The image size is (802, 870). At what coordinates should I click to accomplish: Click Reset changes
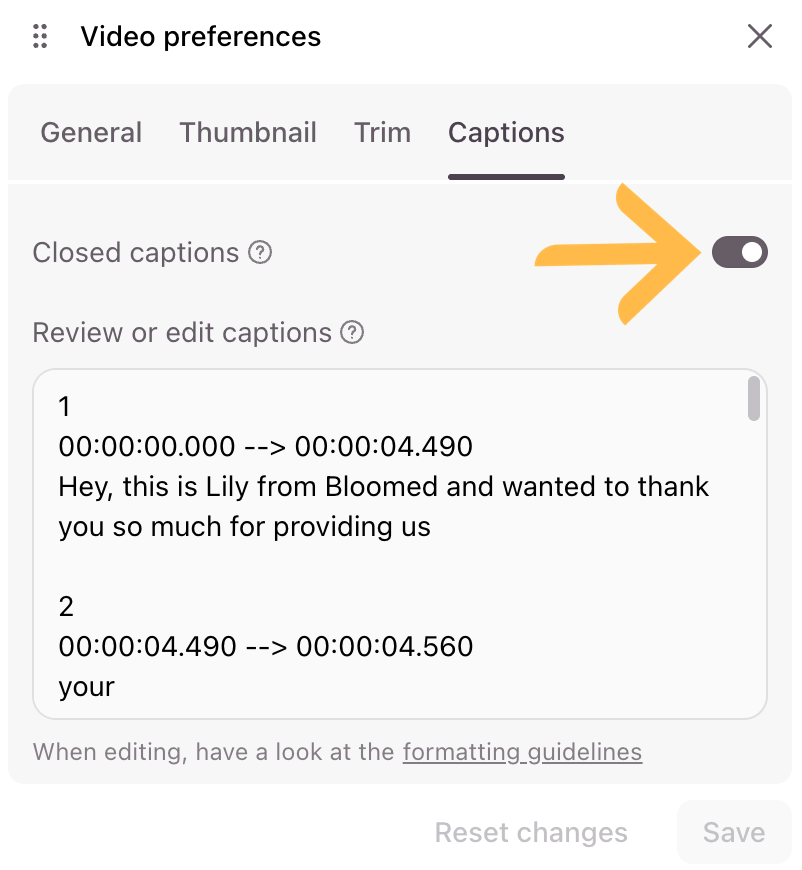tap(531, 832)
